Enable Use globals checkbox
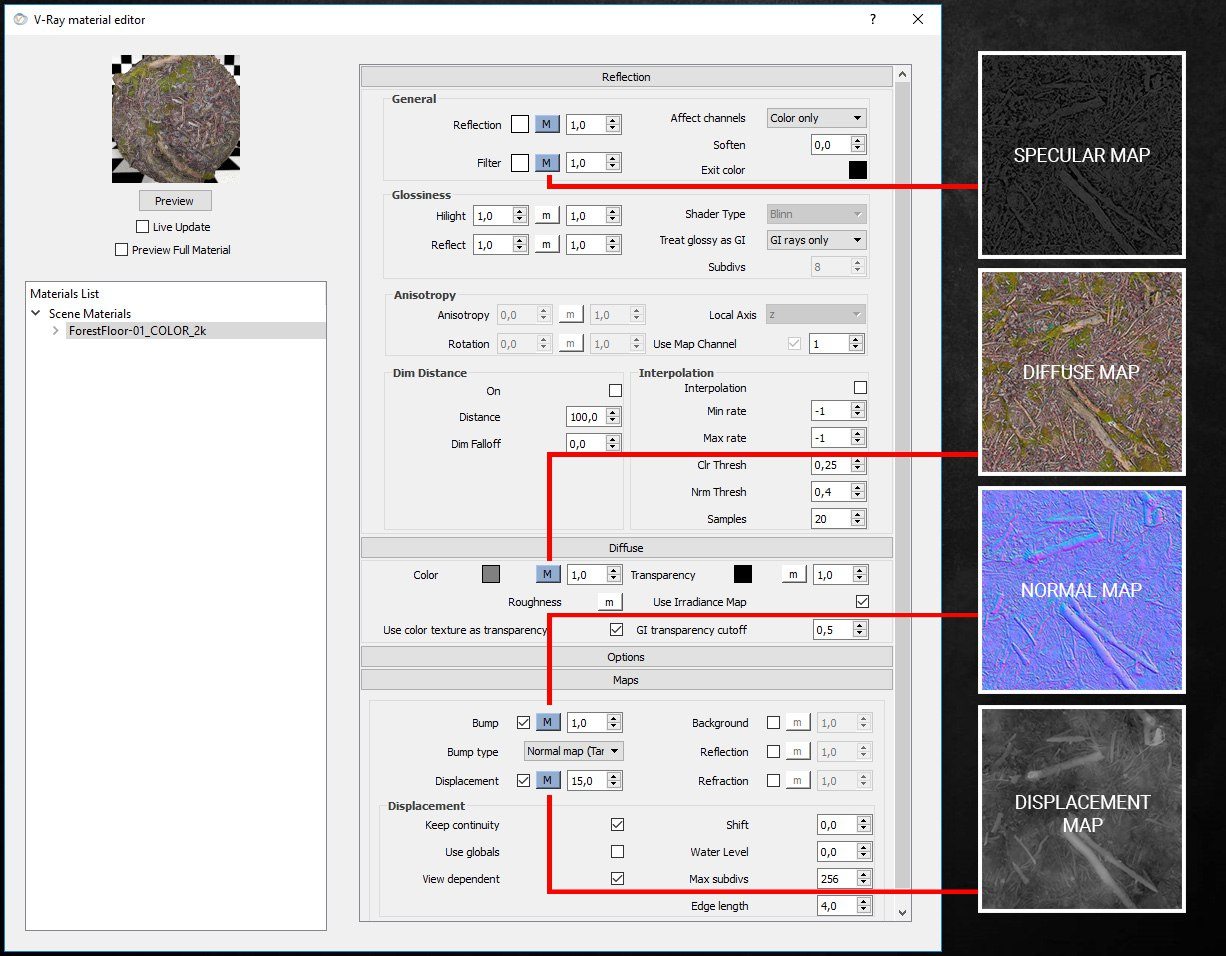 click(617, 852)
